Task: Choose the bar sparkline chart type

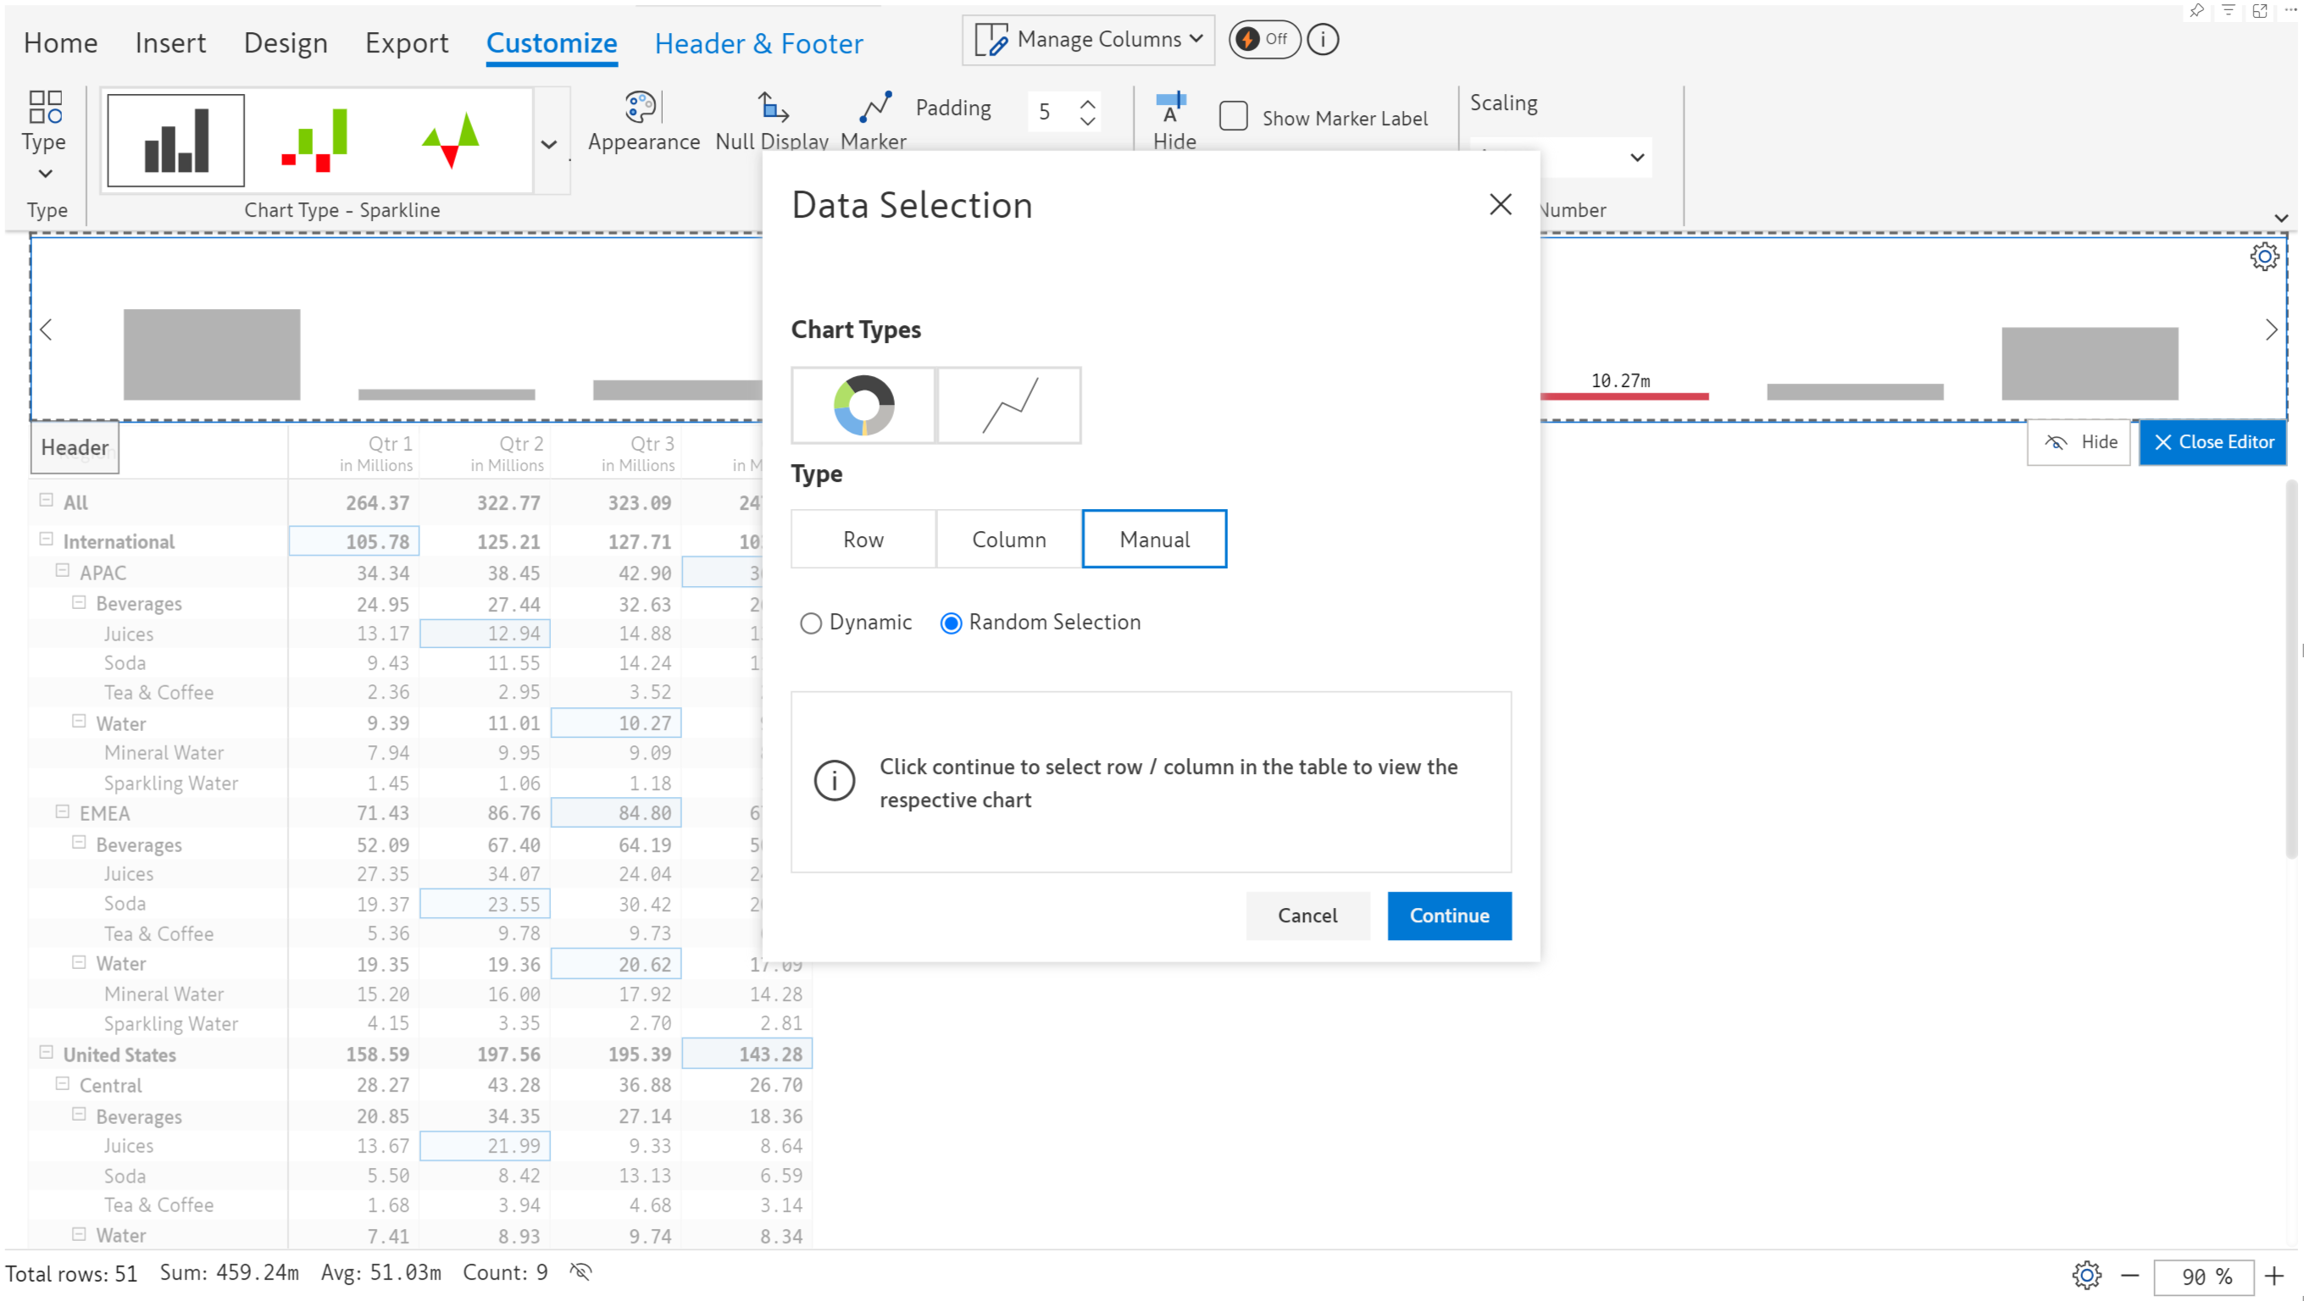Action: coord(176,141)
